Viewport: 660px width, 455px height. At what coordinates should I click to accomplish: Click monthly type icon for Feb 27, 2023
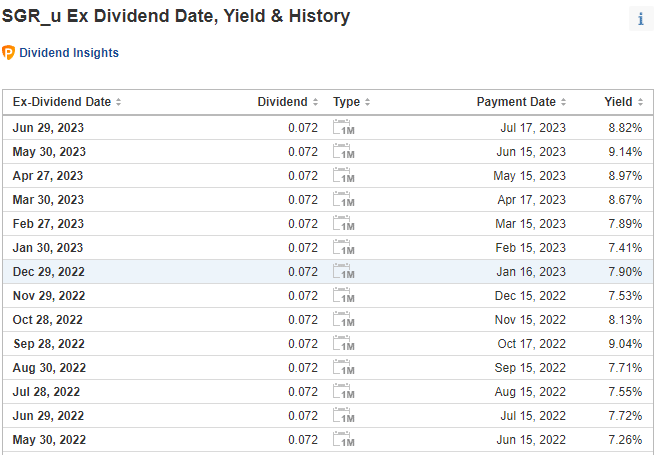pos(343,223)
